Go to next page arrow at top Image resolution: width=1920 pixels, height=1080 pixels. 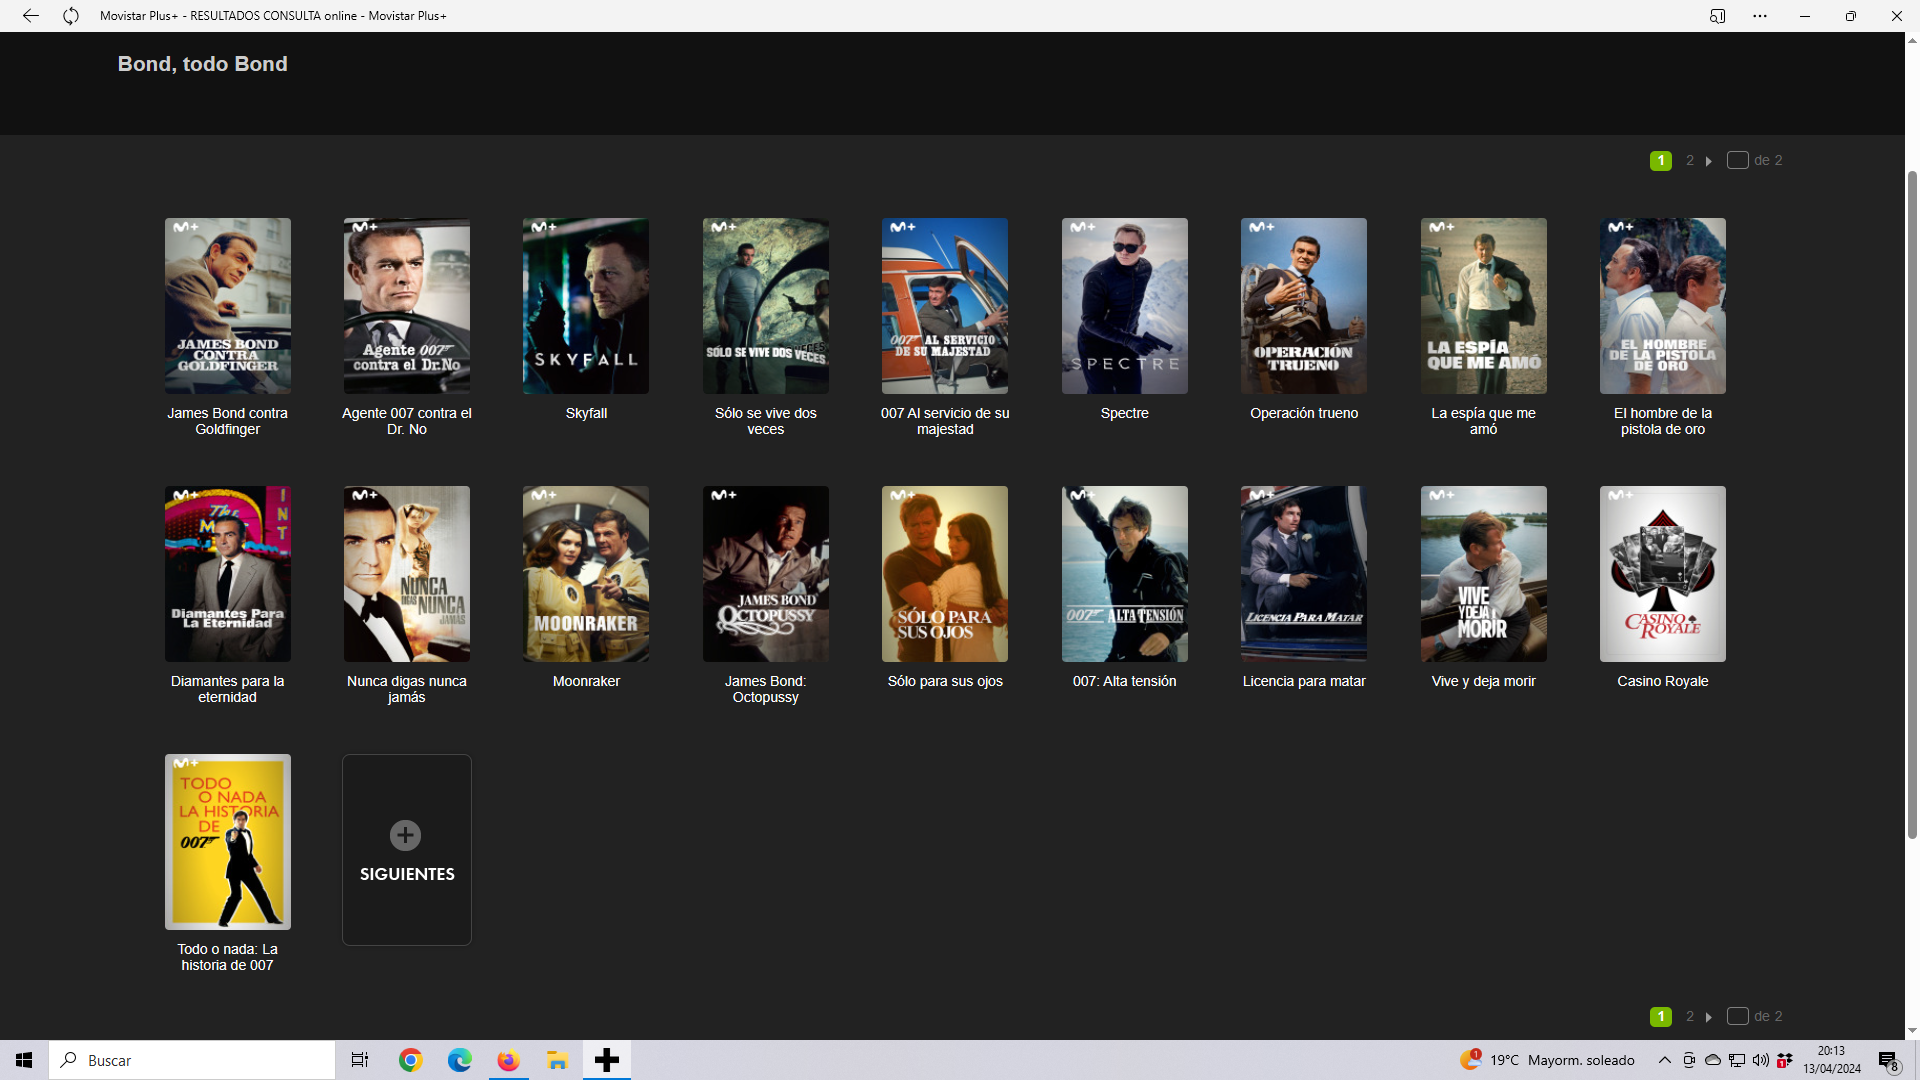point(1709,161)
